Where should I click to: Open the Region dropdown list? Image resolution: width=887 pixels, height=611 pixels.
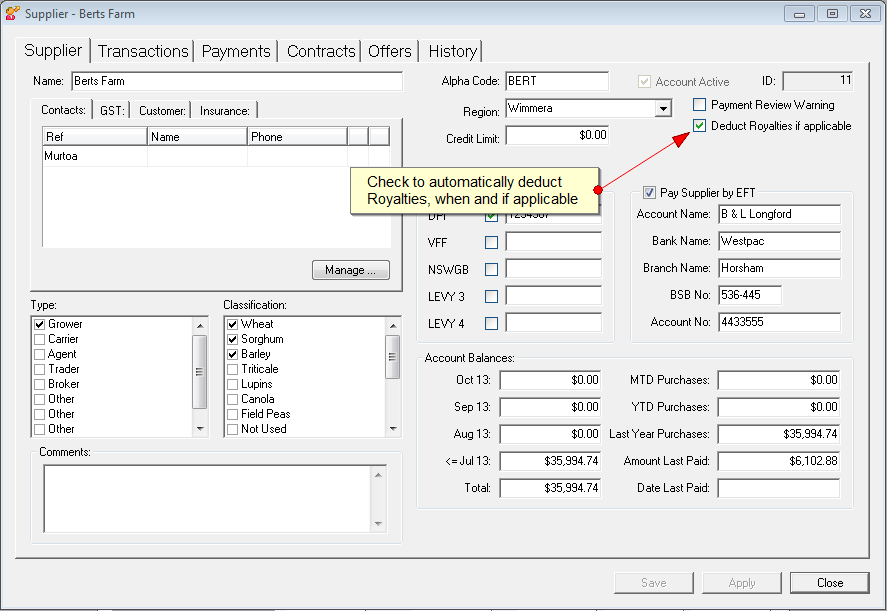point(663,108)
